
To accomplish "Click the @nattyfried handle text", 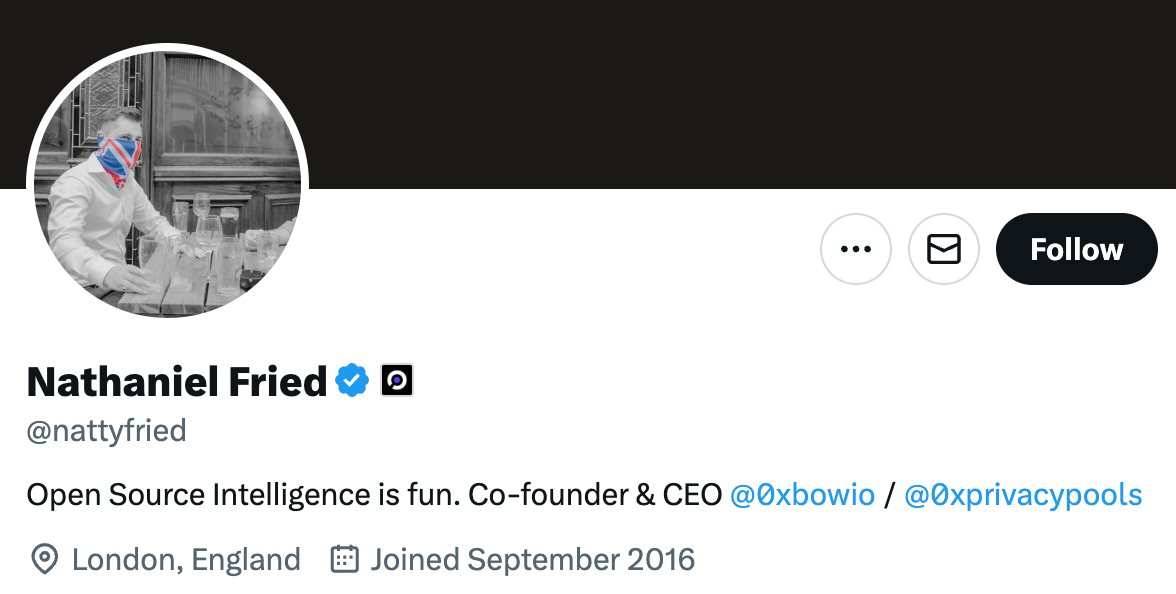I will point(106,431).
